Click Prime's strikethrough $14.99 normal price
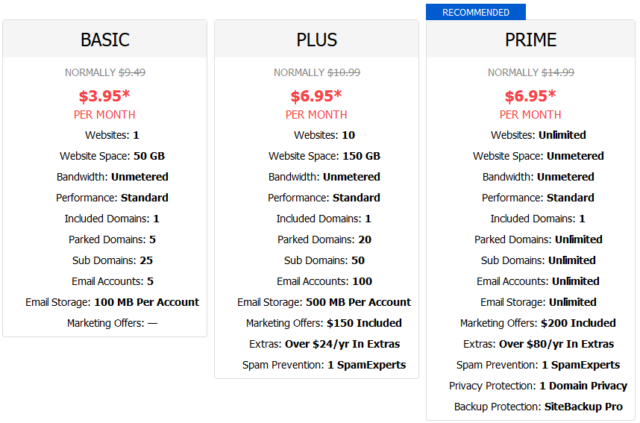Screen dimensions: 640x423 point(558,72)
